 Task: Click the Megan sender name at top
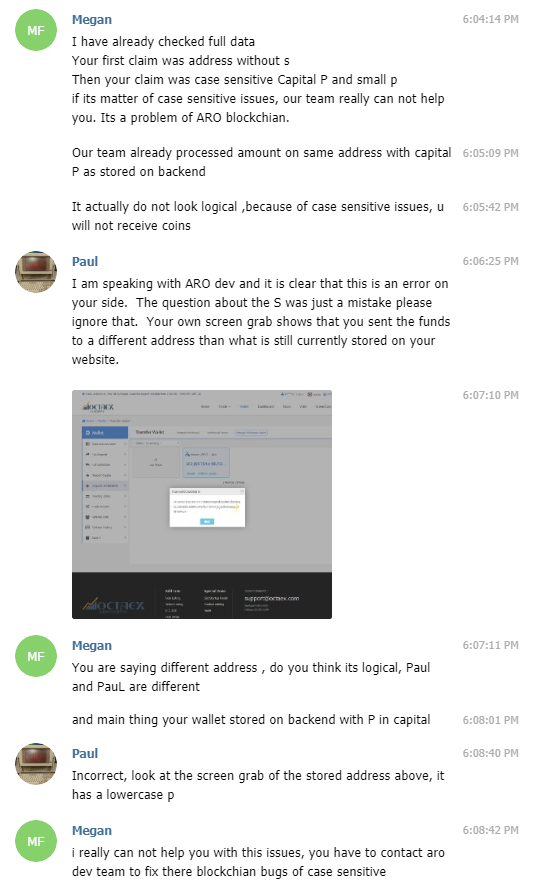91,20
